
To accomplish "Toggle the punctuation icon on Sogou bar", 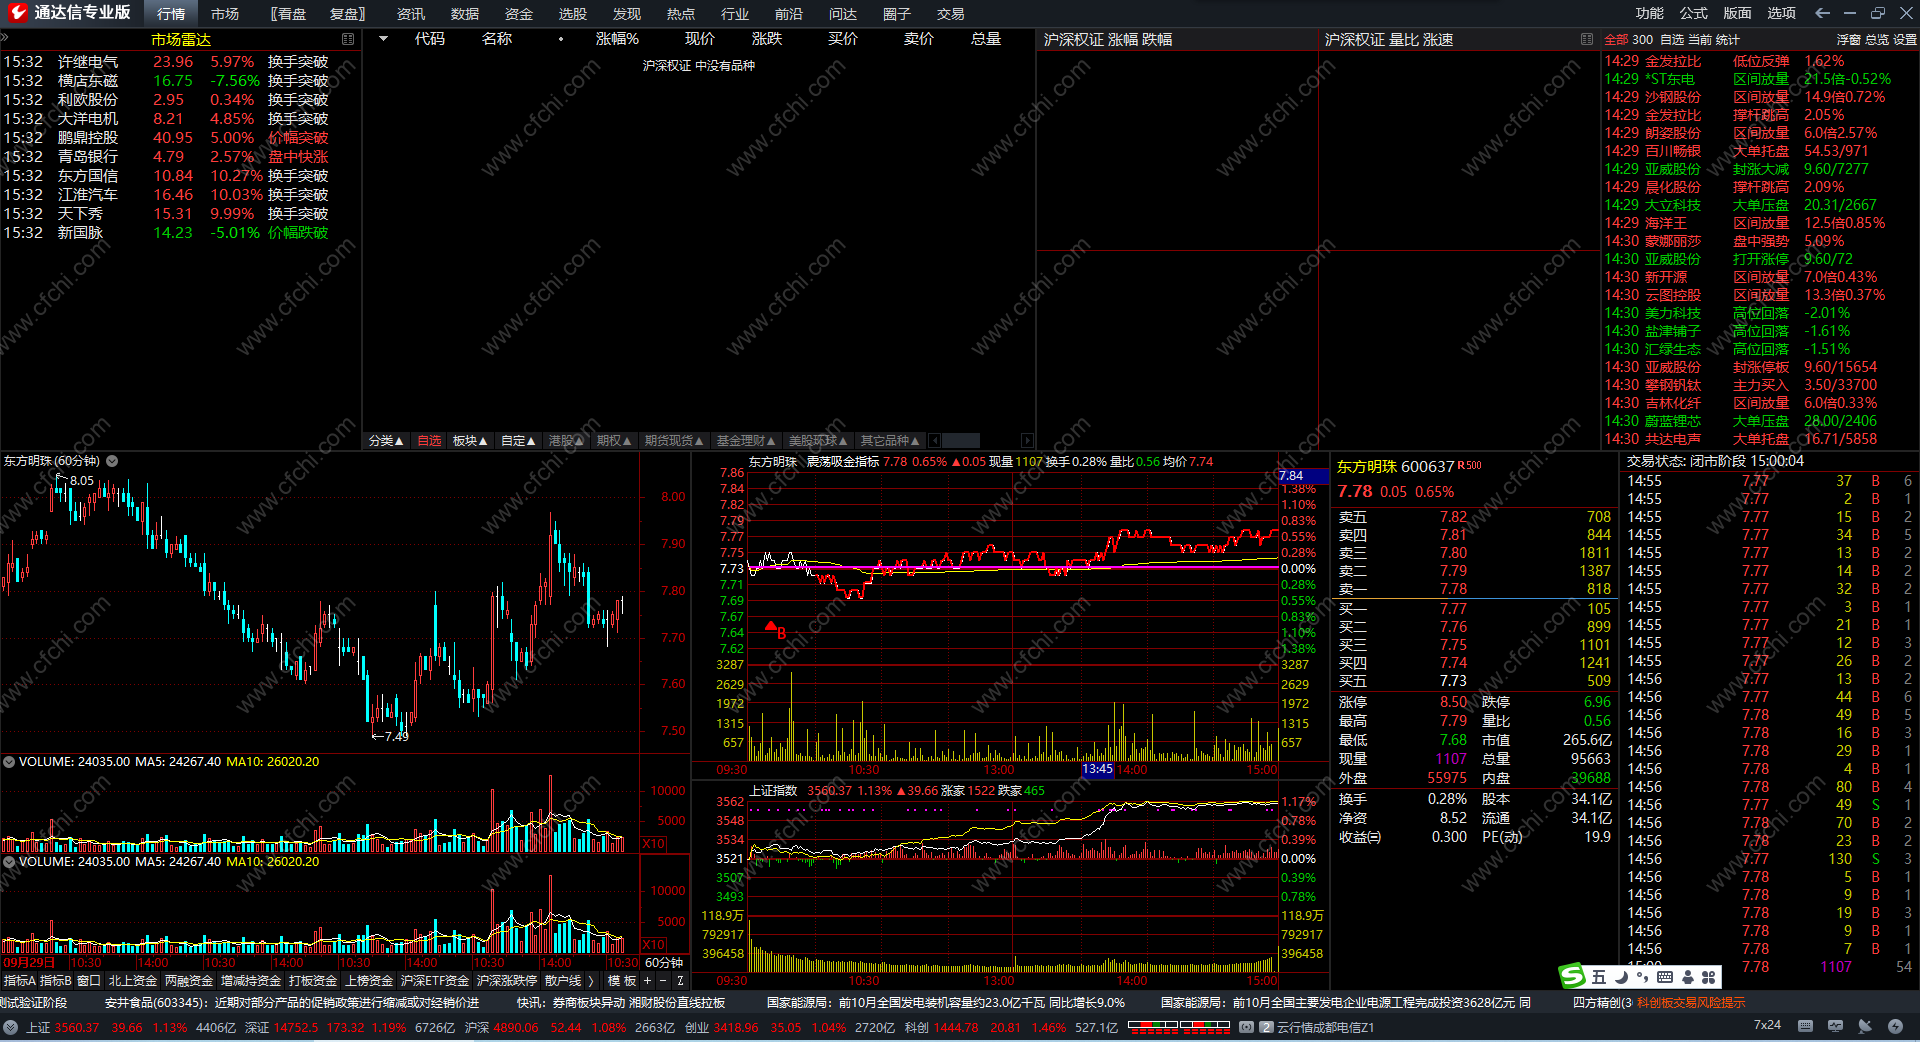I will coord(1642,977).
